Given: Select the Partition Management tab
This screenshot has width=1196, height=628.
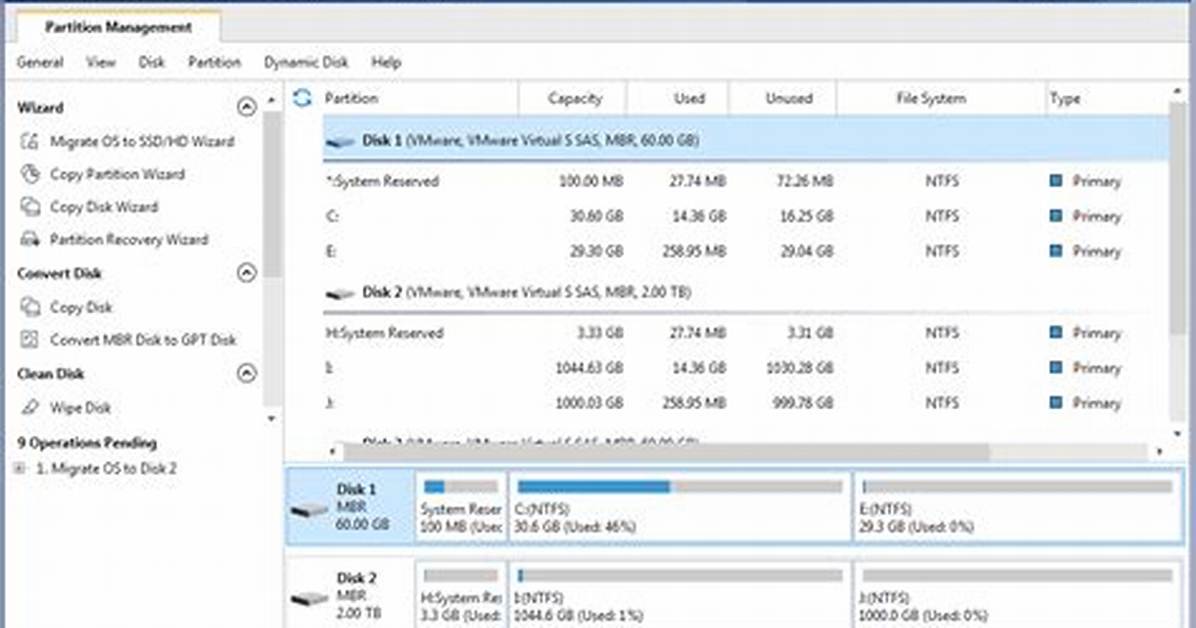Looking at the screenshot, I should pos(118,27).
